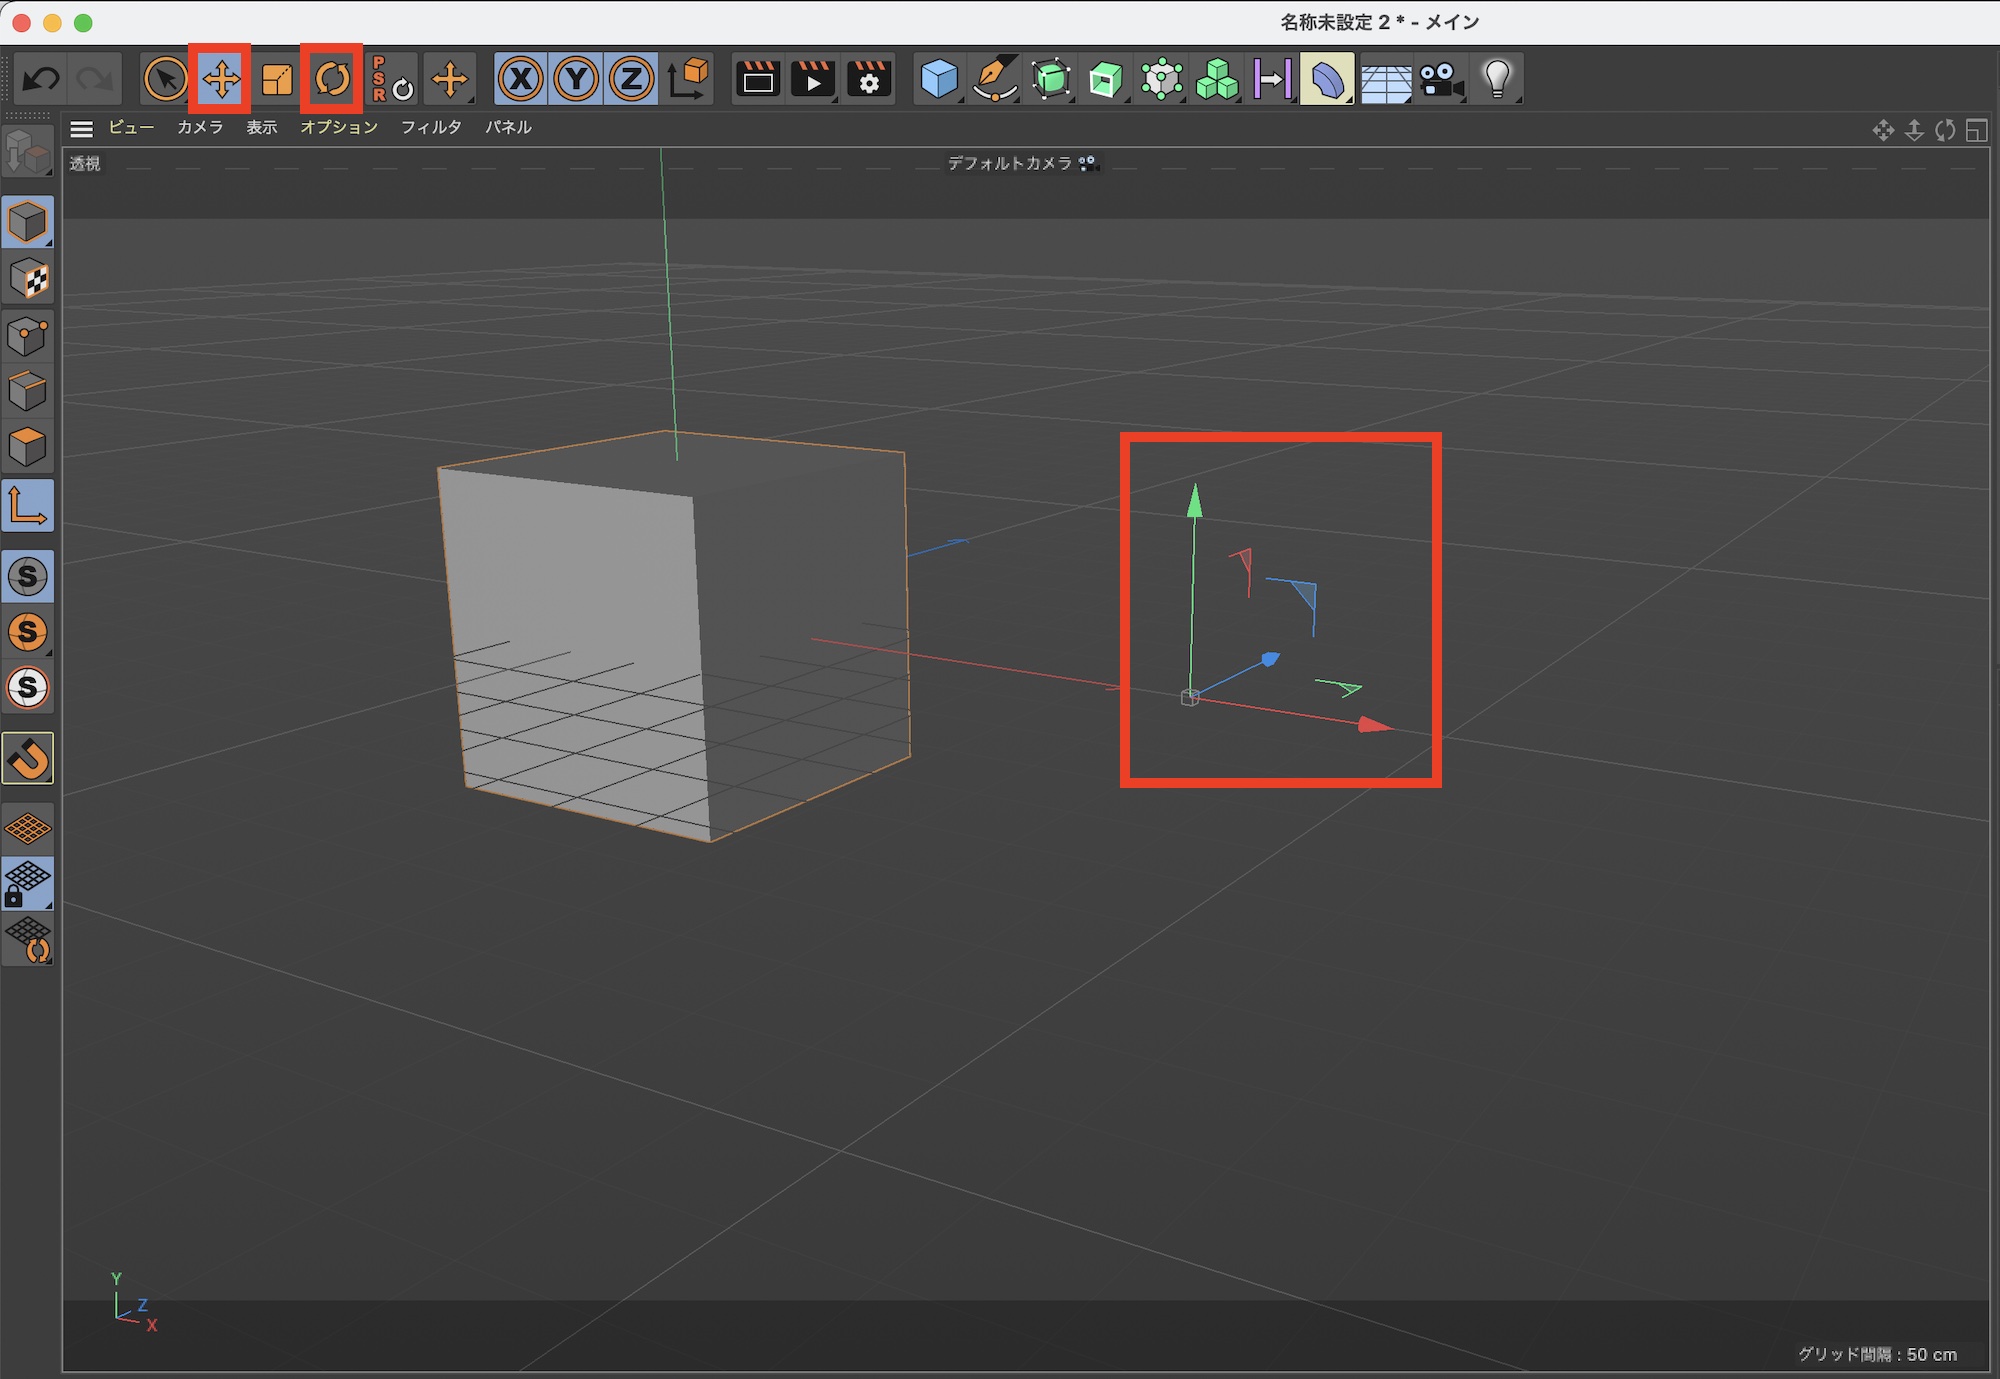Add a camera object

(x=1441, y=79)
